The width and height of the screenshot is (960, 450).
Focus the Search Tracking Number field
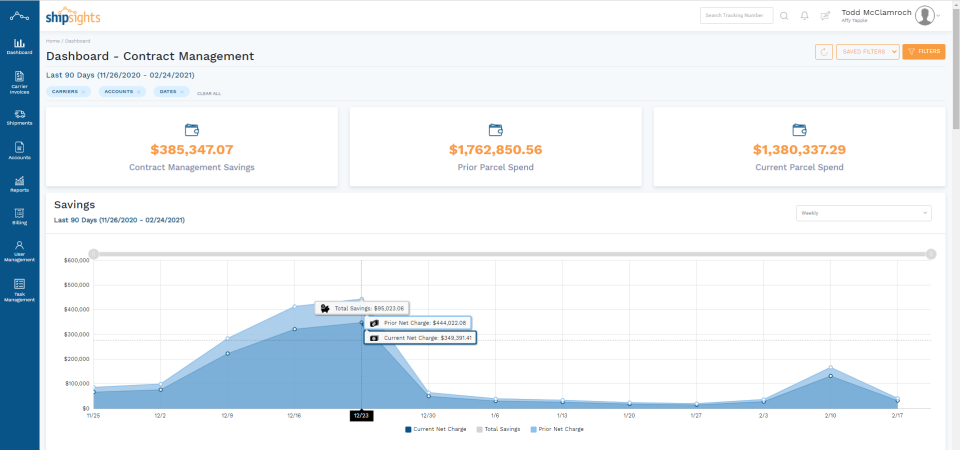click(737, 15)
